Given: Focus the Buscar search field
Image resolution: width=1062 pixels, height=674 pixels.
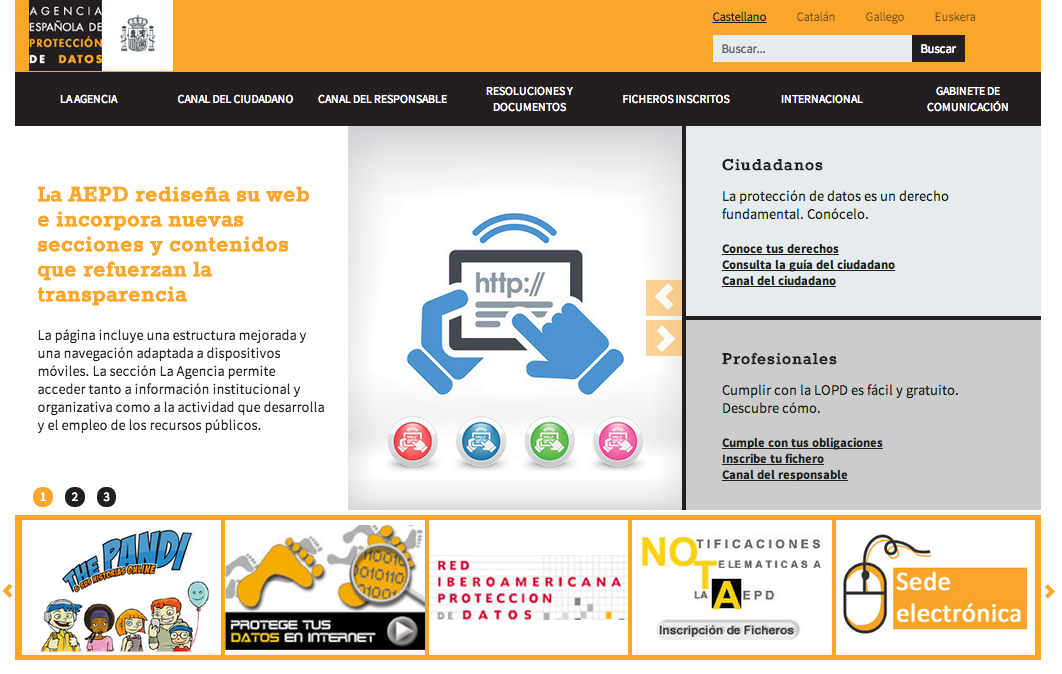Looking at the screenshot, I should point(812,49).
